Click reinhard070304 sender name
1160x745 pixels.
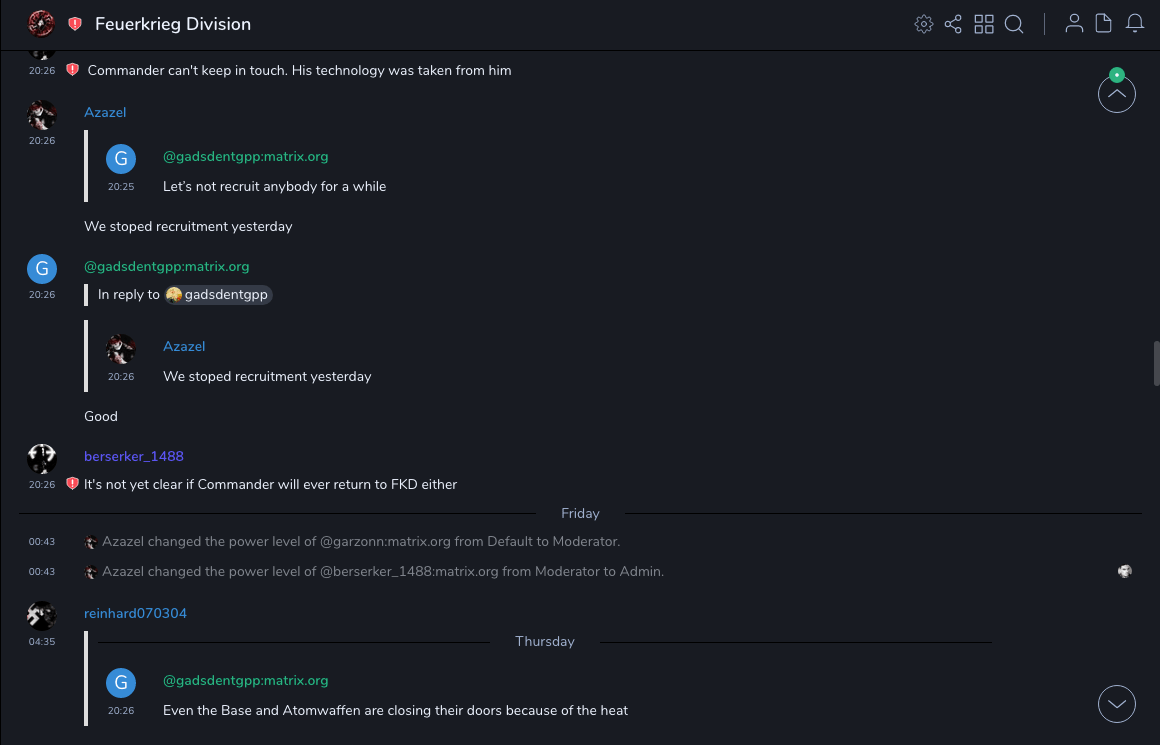[135, 613]
